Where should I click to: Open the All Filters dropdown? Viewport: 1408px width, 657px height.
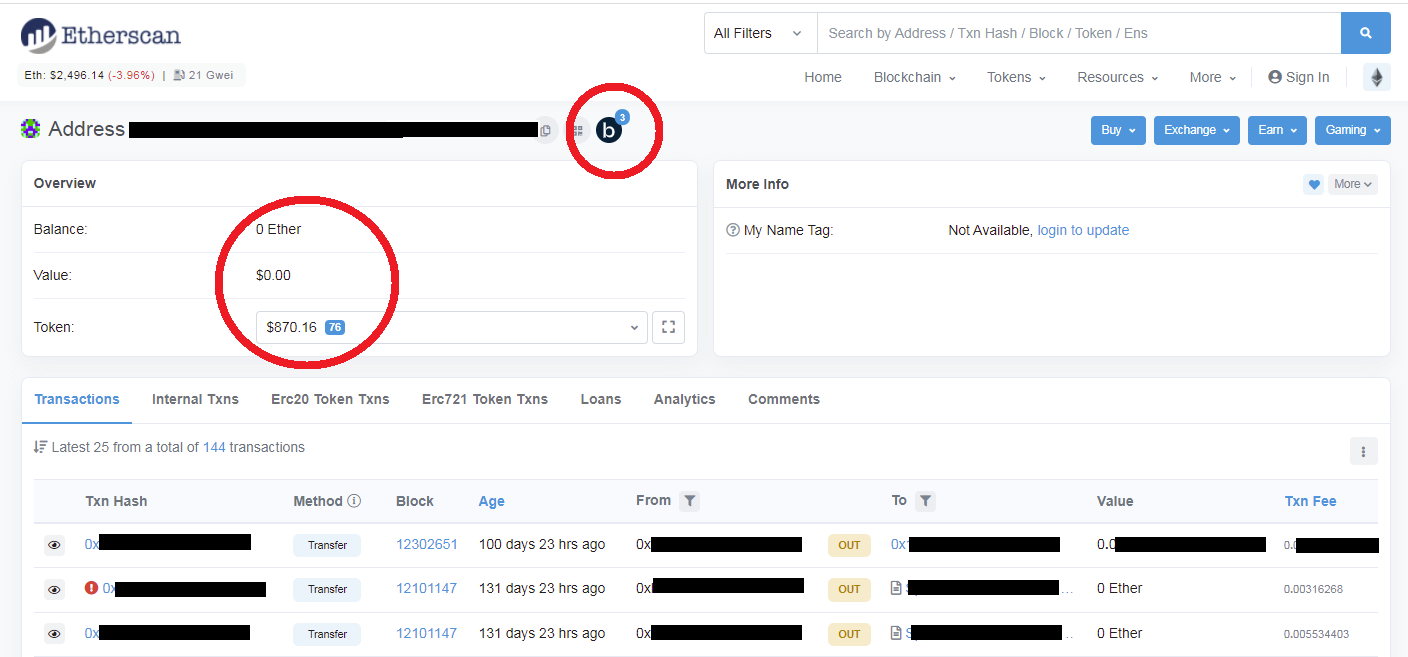(760, 33)
